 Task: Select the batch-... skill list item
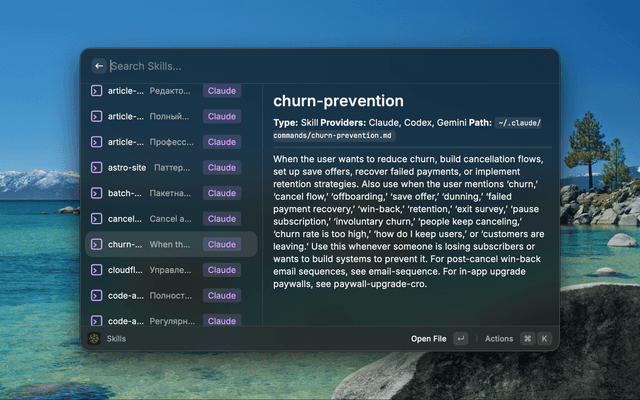[171, 193]
